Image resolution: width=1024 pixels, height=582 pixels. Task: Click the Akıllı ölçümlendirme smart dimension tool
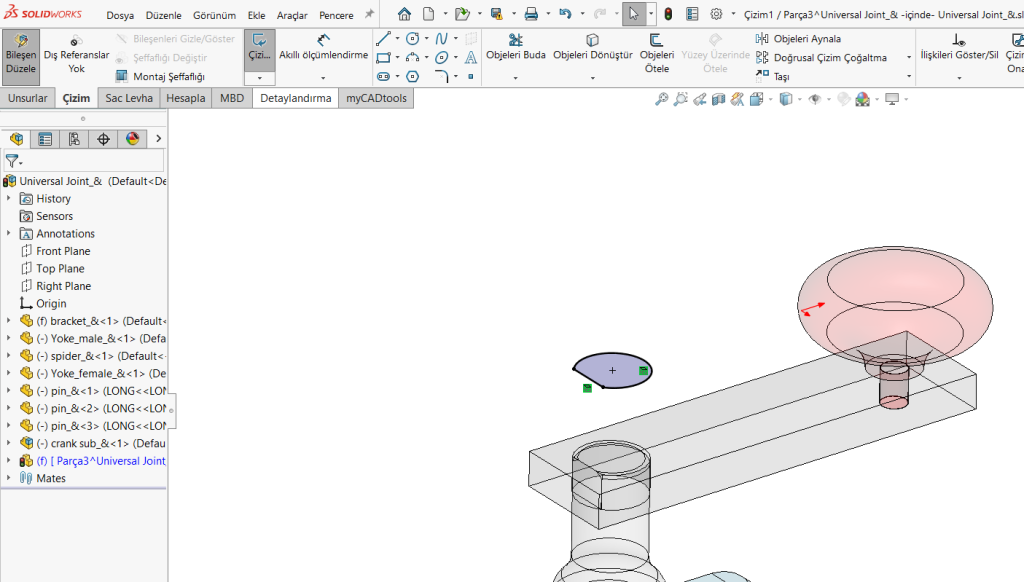tap(323, 54)
